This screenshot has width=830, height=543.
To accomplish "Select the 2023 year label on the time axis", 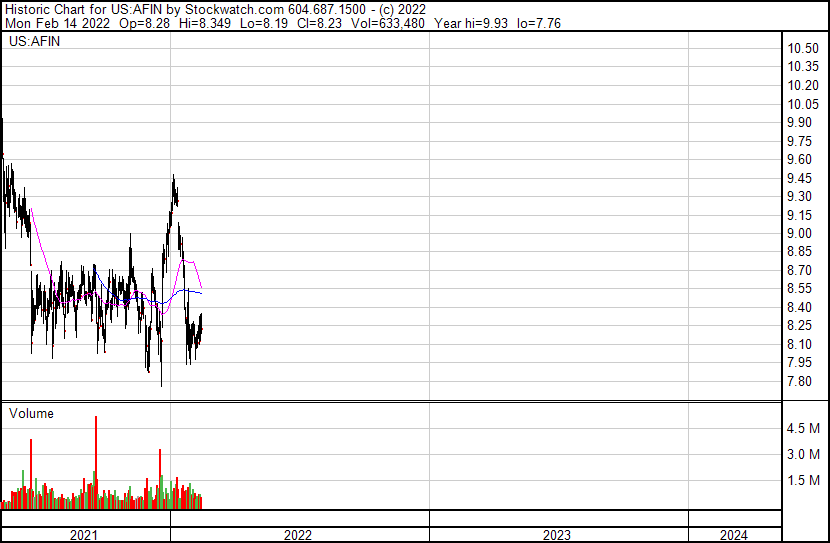I will tap(556, 535).
